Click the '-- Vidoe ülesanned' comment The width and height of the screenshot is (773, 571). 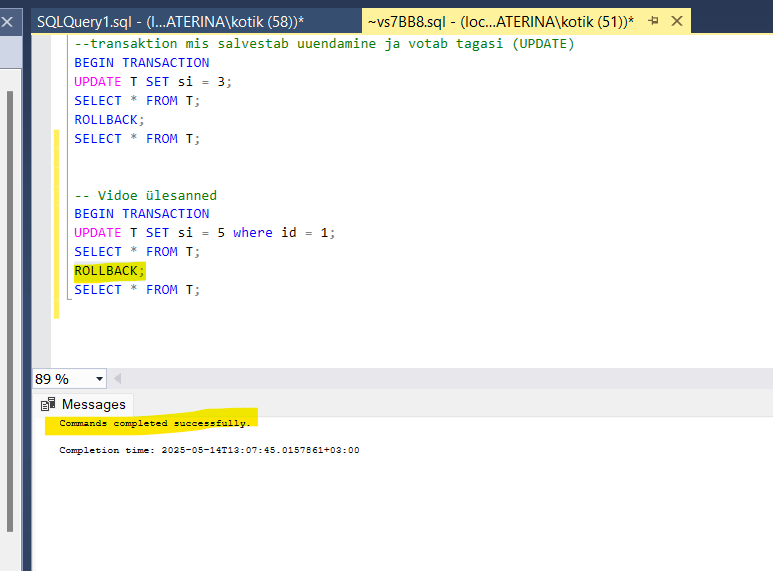coord(145,195)
